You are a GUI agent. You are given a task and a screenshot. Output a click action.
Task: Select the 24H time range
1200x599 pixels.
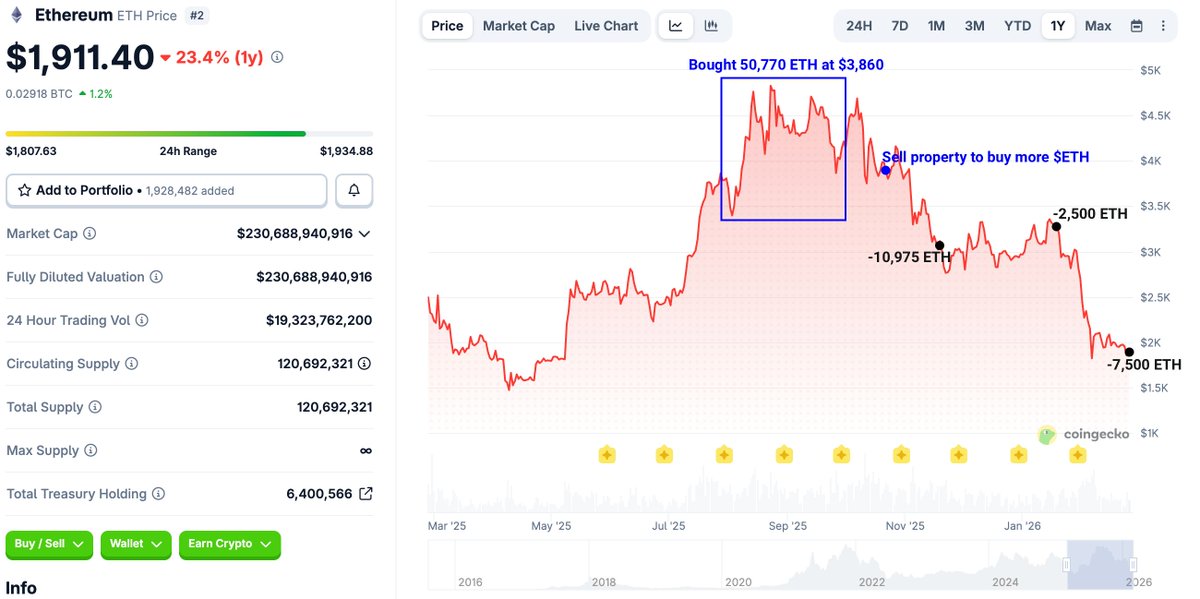(x=859, y=26)
